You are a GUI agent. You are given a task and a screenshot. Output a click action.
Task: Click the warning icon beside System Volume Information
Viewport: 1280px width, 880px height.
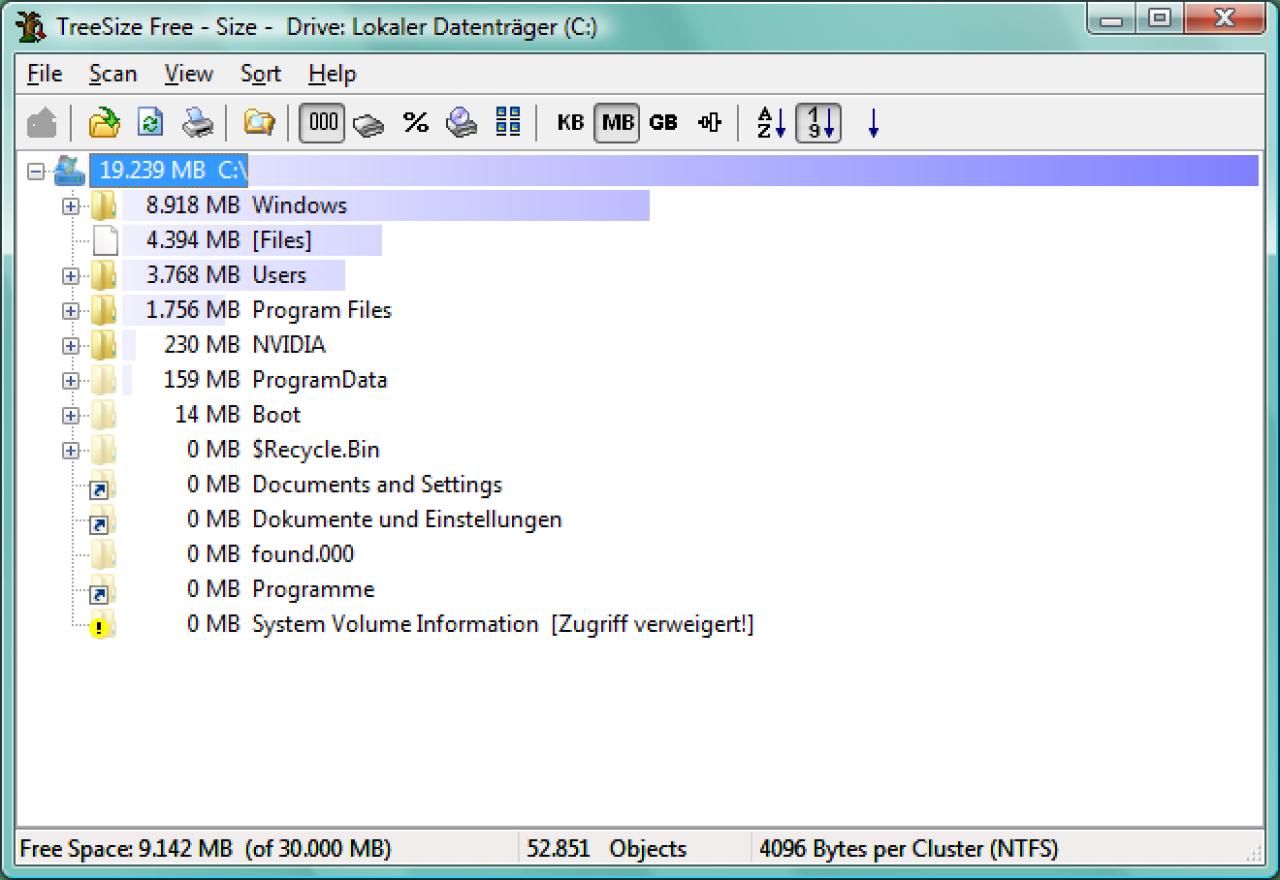point(104,626)
